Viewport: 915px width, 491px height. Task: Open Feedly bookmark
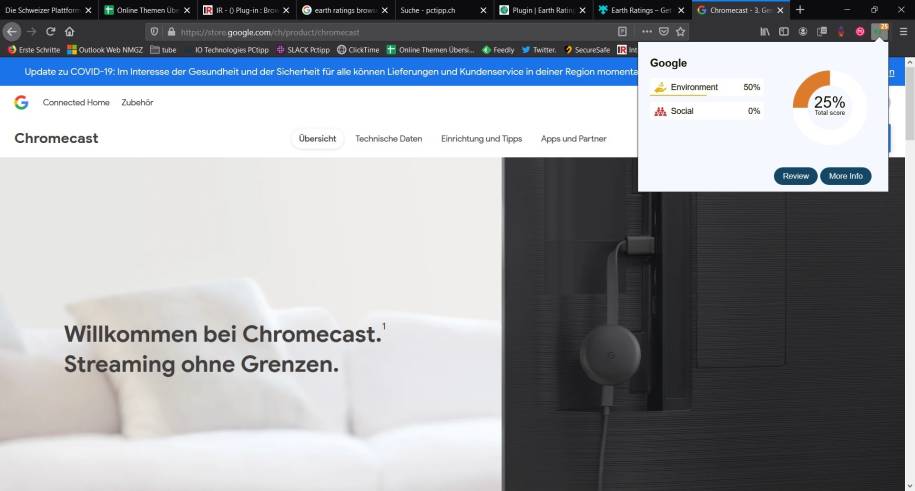tap(498, 50)
